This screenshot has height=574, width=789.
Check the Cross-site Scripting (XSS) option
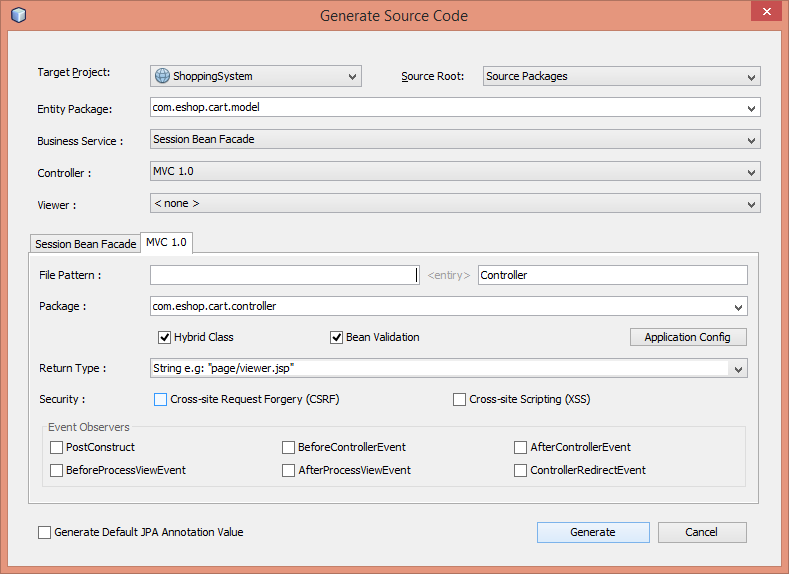click(459, 400)
